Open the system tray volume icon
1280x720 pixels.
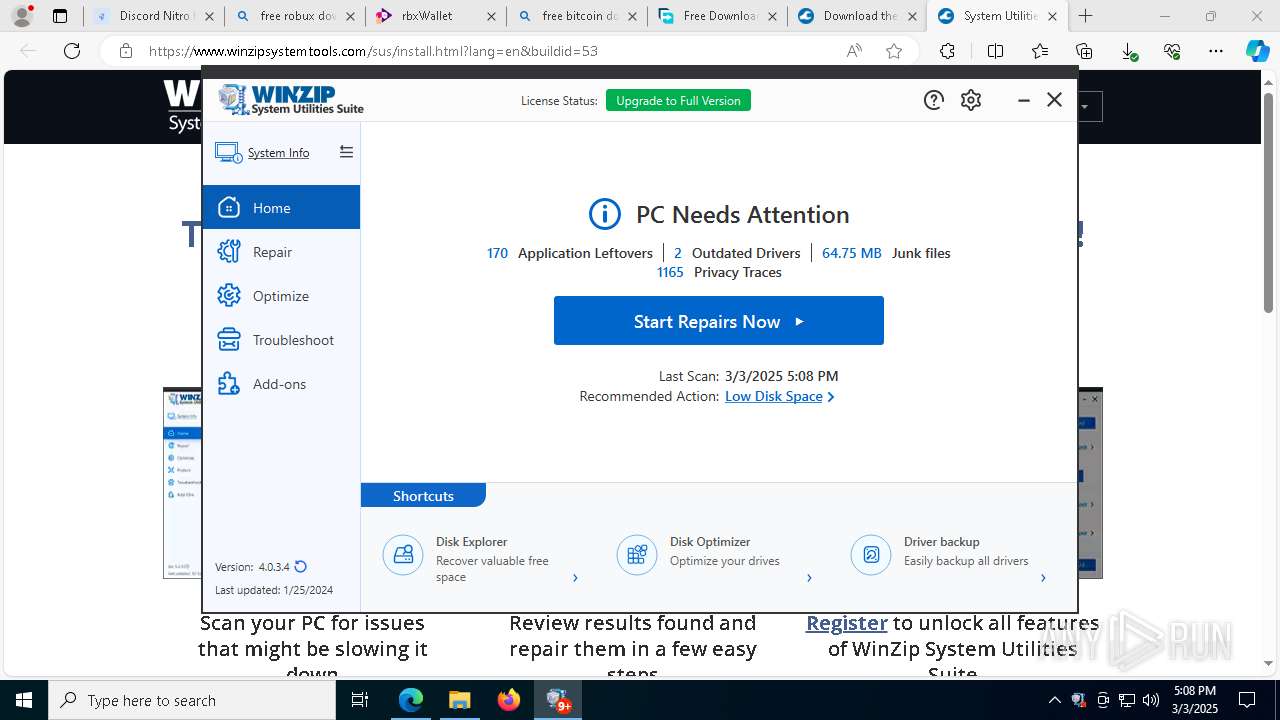pyautogui.click(x=1151, y=700)
